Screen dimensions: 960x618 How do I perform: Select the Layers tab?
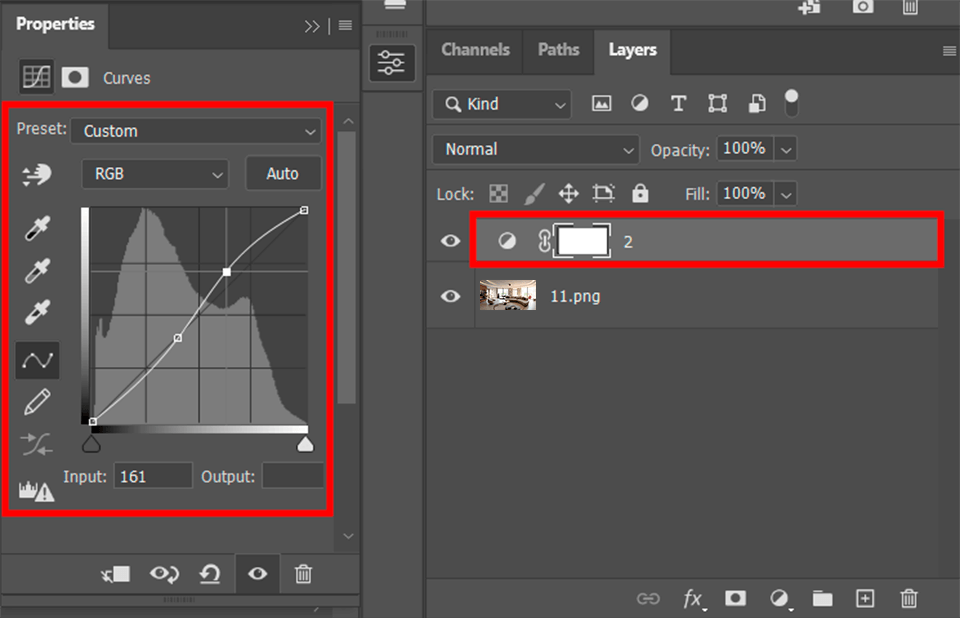tap(632, 50)
